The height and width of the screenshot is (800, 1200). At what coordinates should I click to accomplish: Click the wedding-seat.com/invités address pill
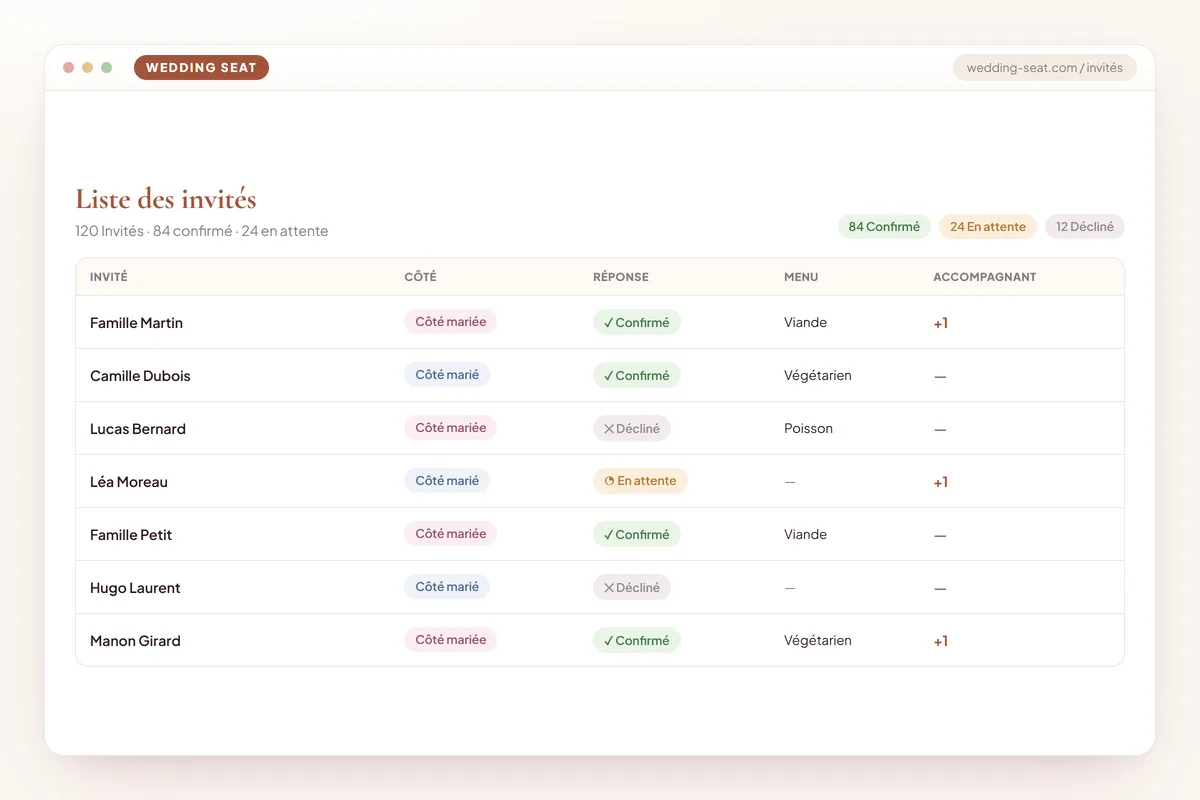(1044, 68)
